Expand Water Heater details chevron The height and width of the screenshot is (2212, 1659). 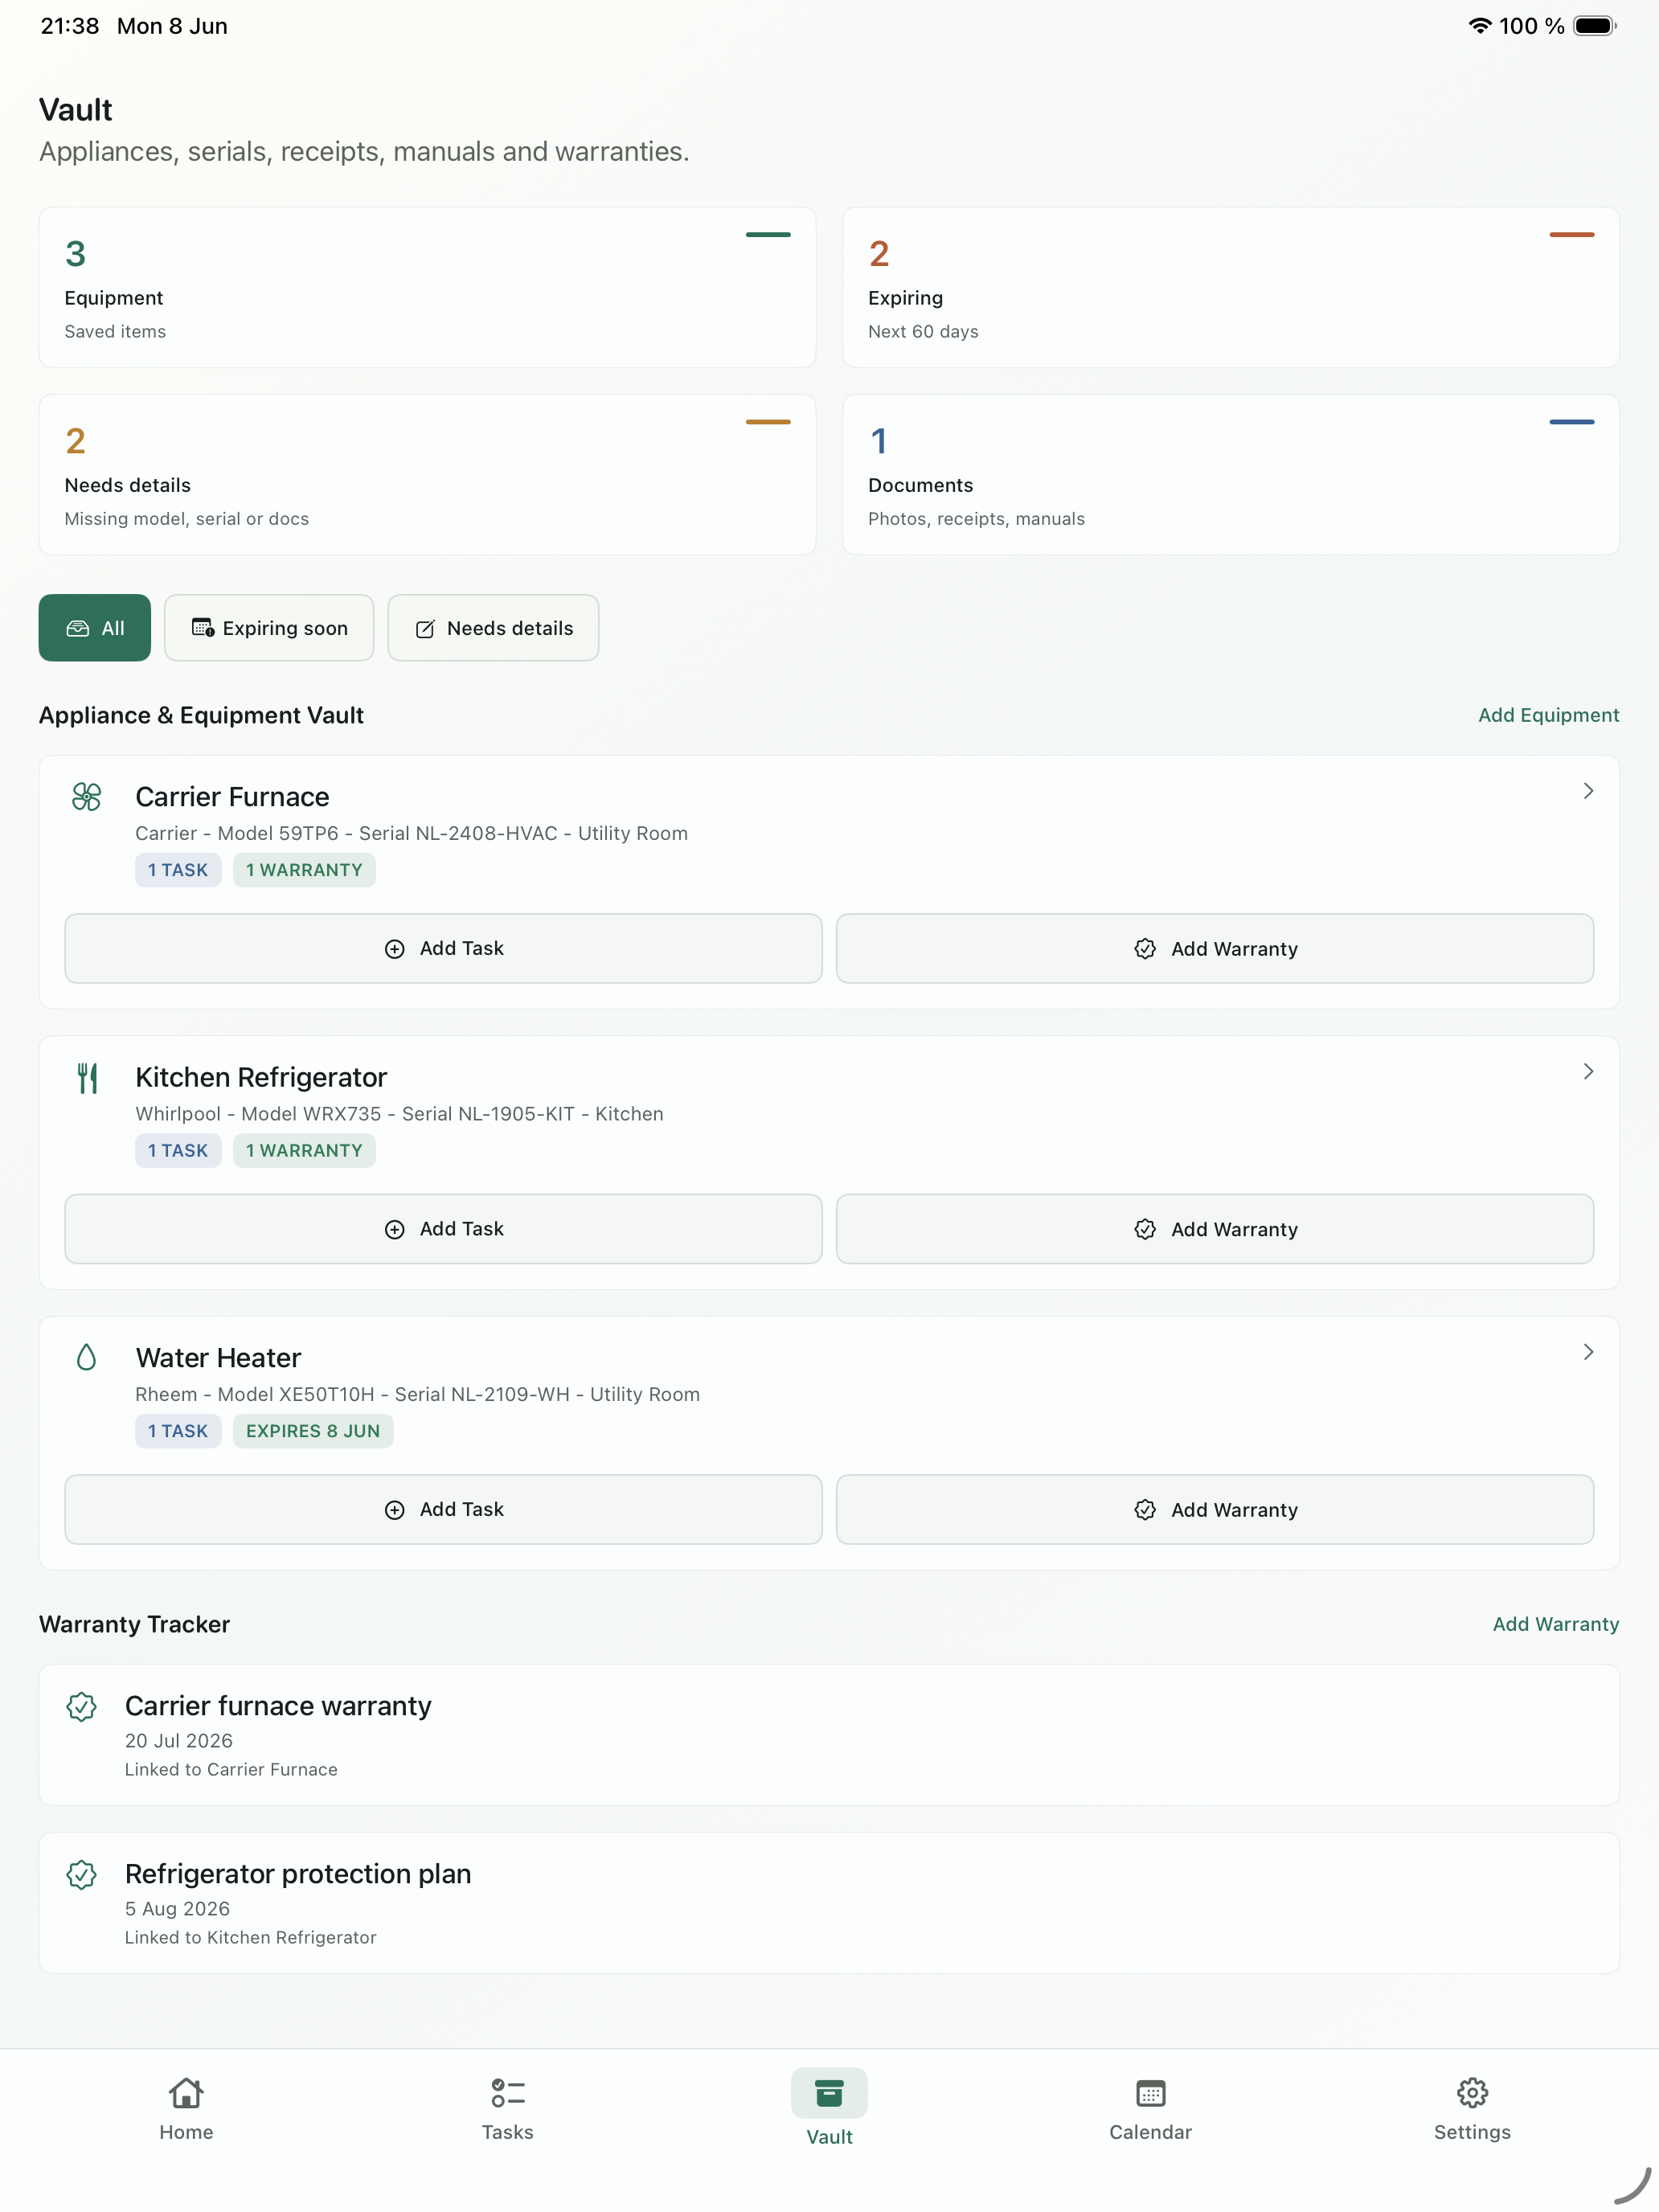pyautogui.click(x=1588, y=1352)
